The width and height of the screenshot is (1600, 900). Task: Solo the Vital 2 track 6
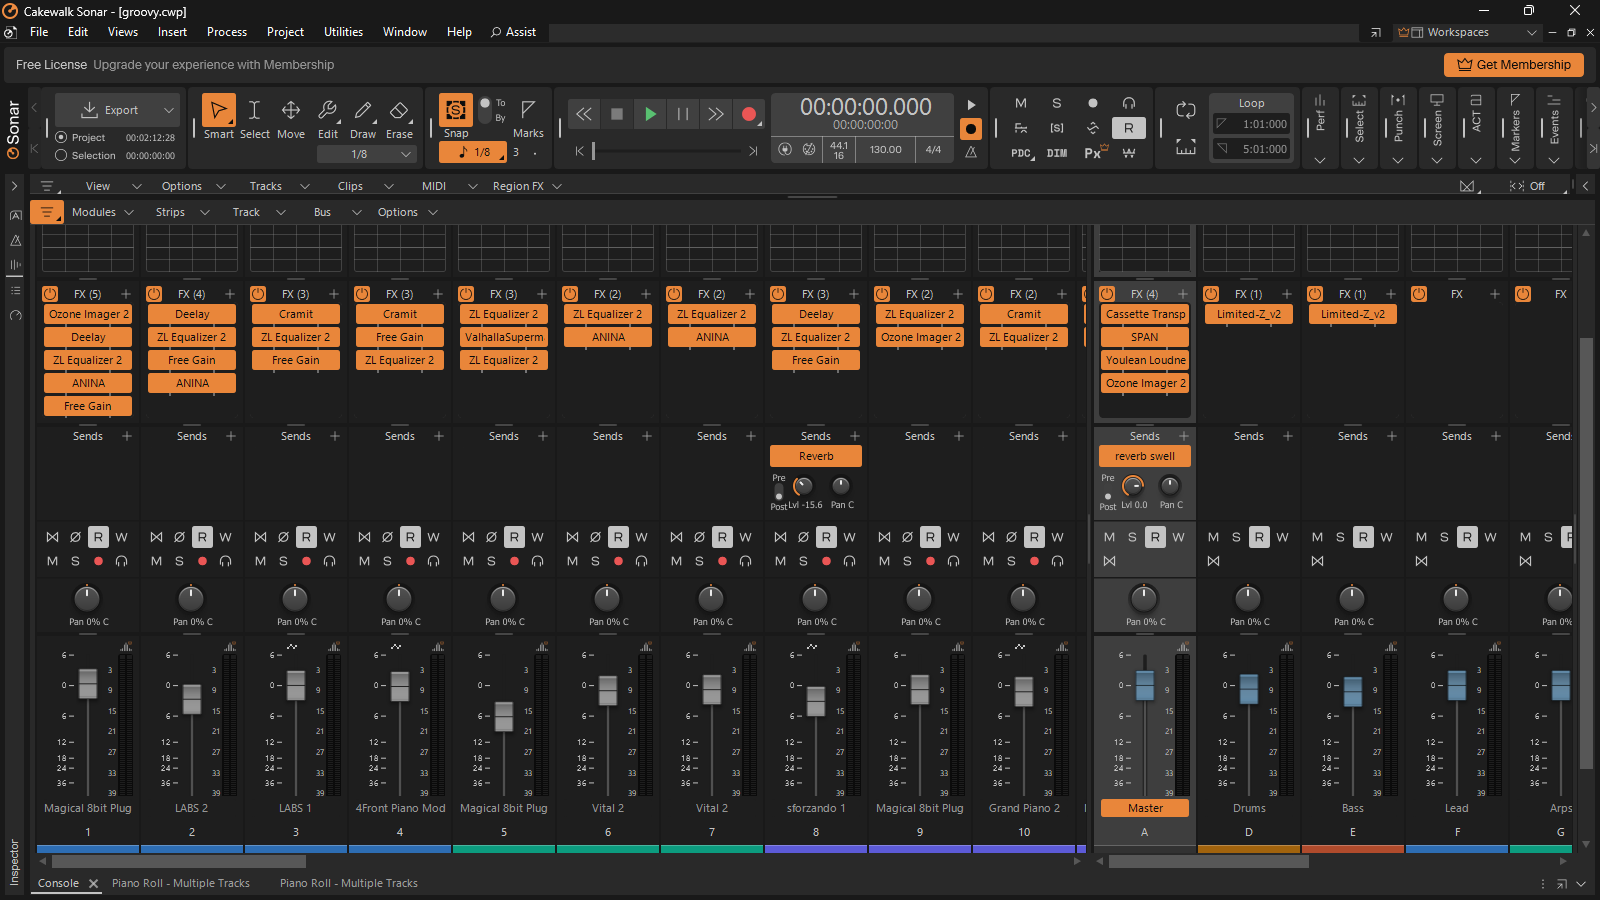595,561
